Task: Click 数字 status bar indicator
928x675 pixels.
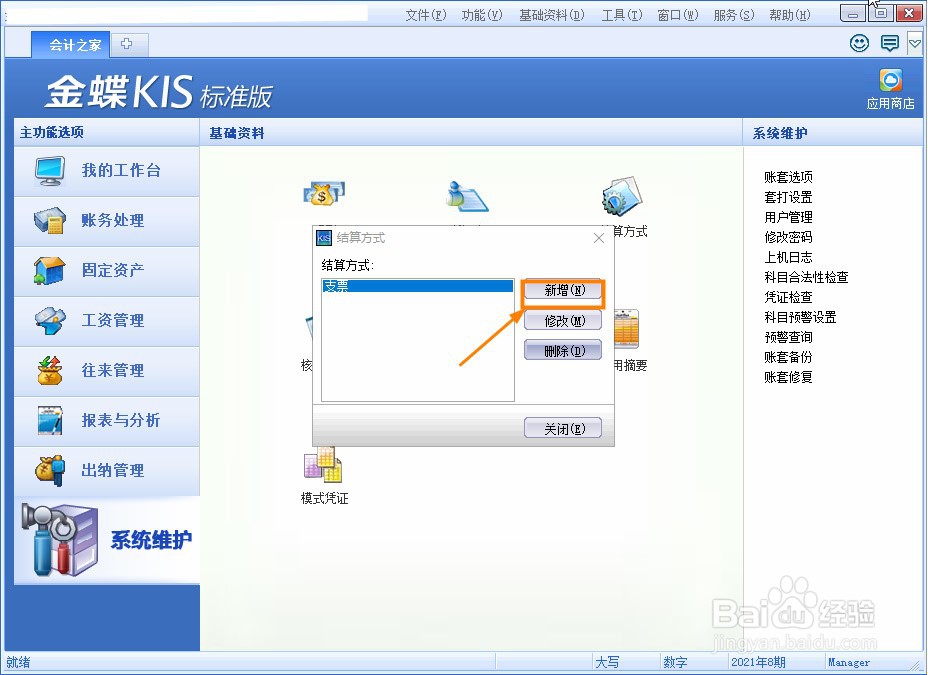Action: pos(675,662)
